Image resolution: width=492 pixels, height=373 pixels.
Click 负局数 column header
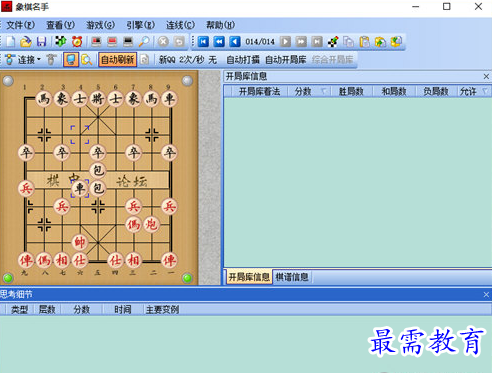435,91
